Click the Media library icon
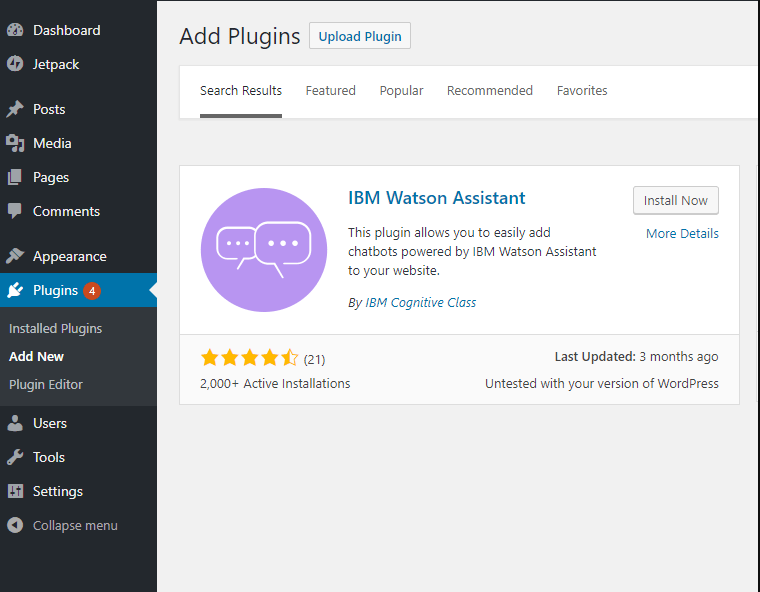Viewport: 760px width, 592px height. (x=15, y=143)
